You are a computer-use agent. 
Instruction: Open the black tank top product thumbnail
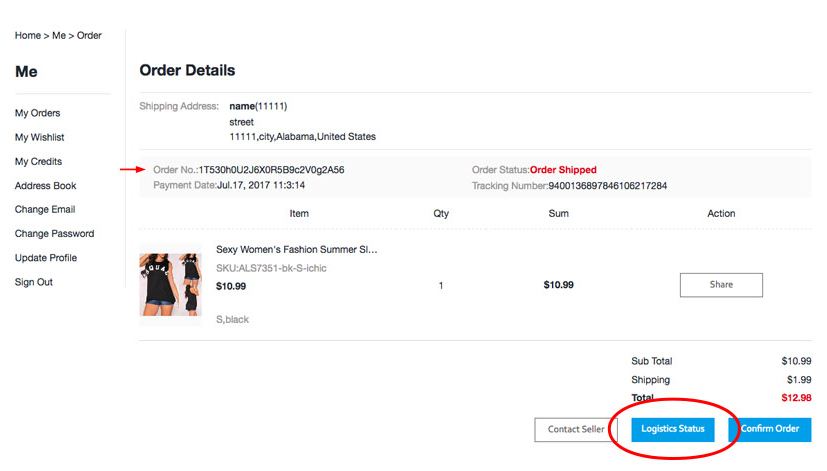tap(170, 284)
